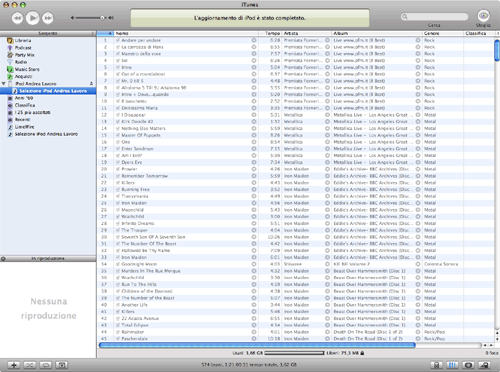Click the vertical scrollbar thumb

tap(497, 50)
